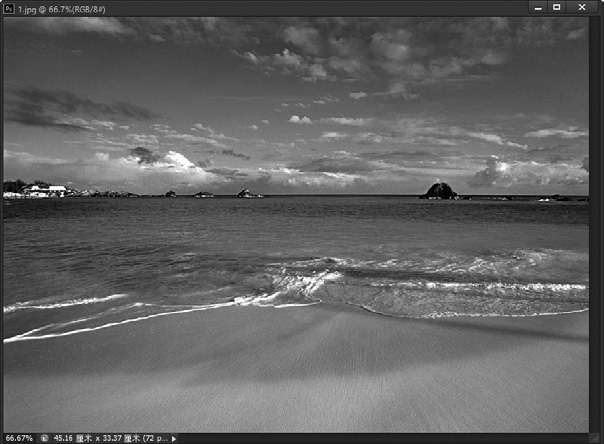The width and height of the screenshot is (604, 444).
Task: Maximize the 1.jpg document window
Action: coord(557,7)
